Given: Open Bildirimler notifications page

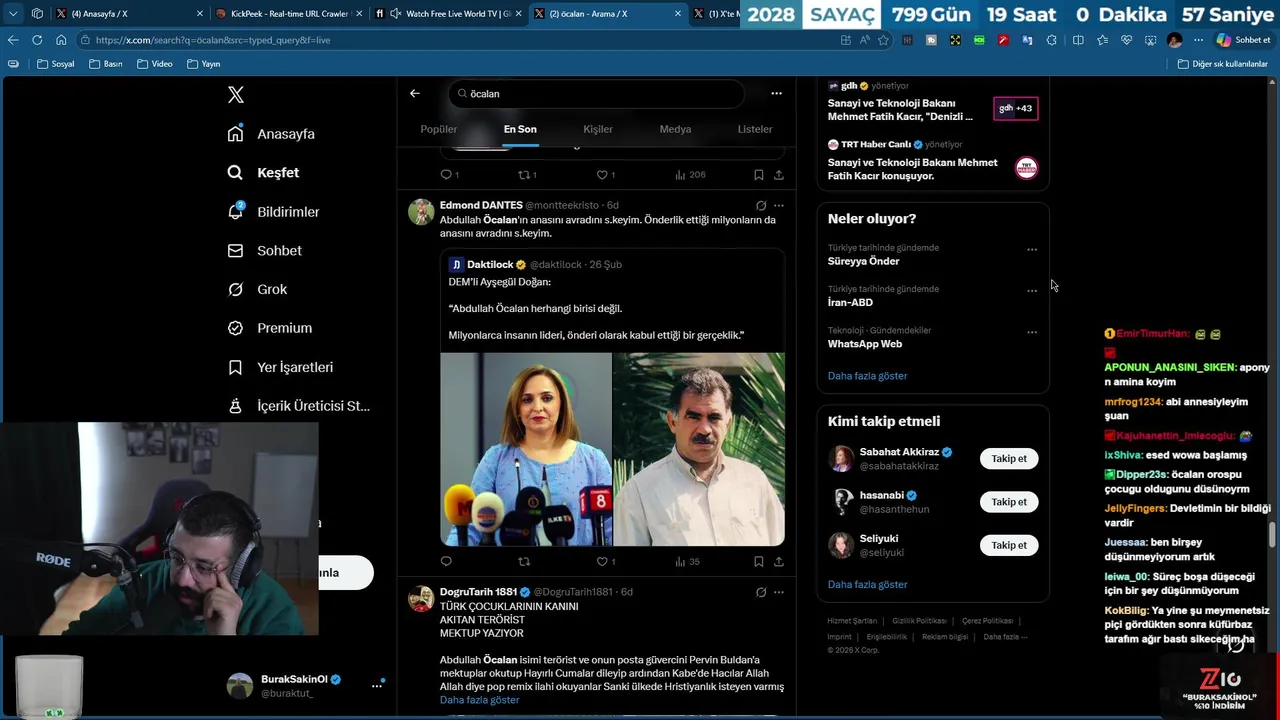Looking at the screenshot, I should [x=273, y=212].
